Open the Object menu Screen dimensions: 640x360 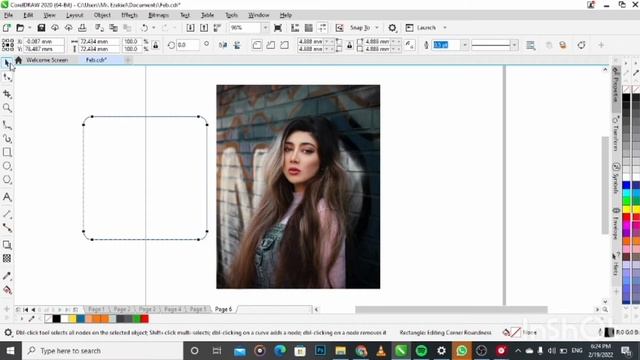click(102, 15)
